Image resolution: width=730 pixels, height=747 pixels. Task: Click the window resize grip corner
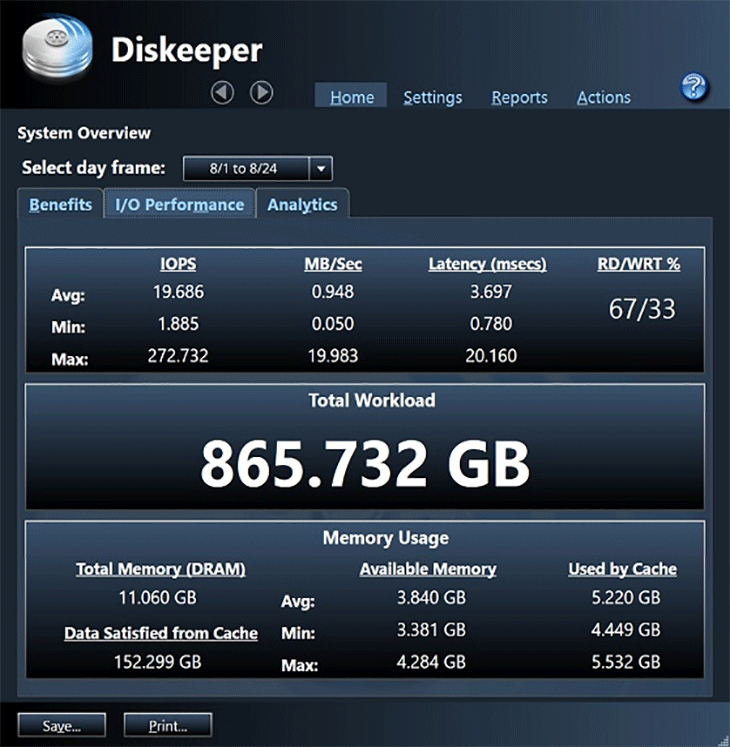(x=723, y=741)
